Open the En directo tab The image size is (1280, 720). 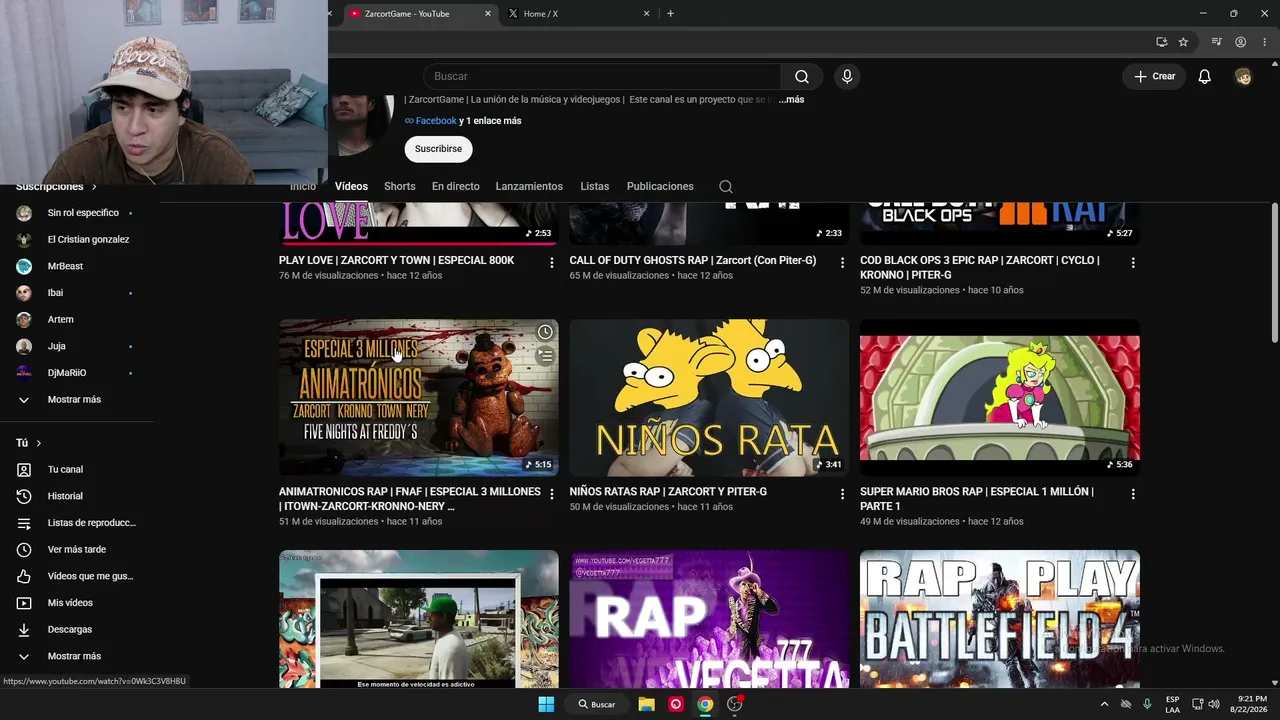point(455,187)
